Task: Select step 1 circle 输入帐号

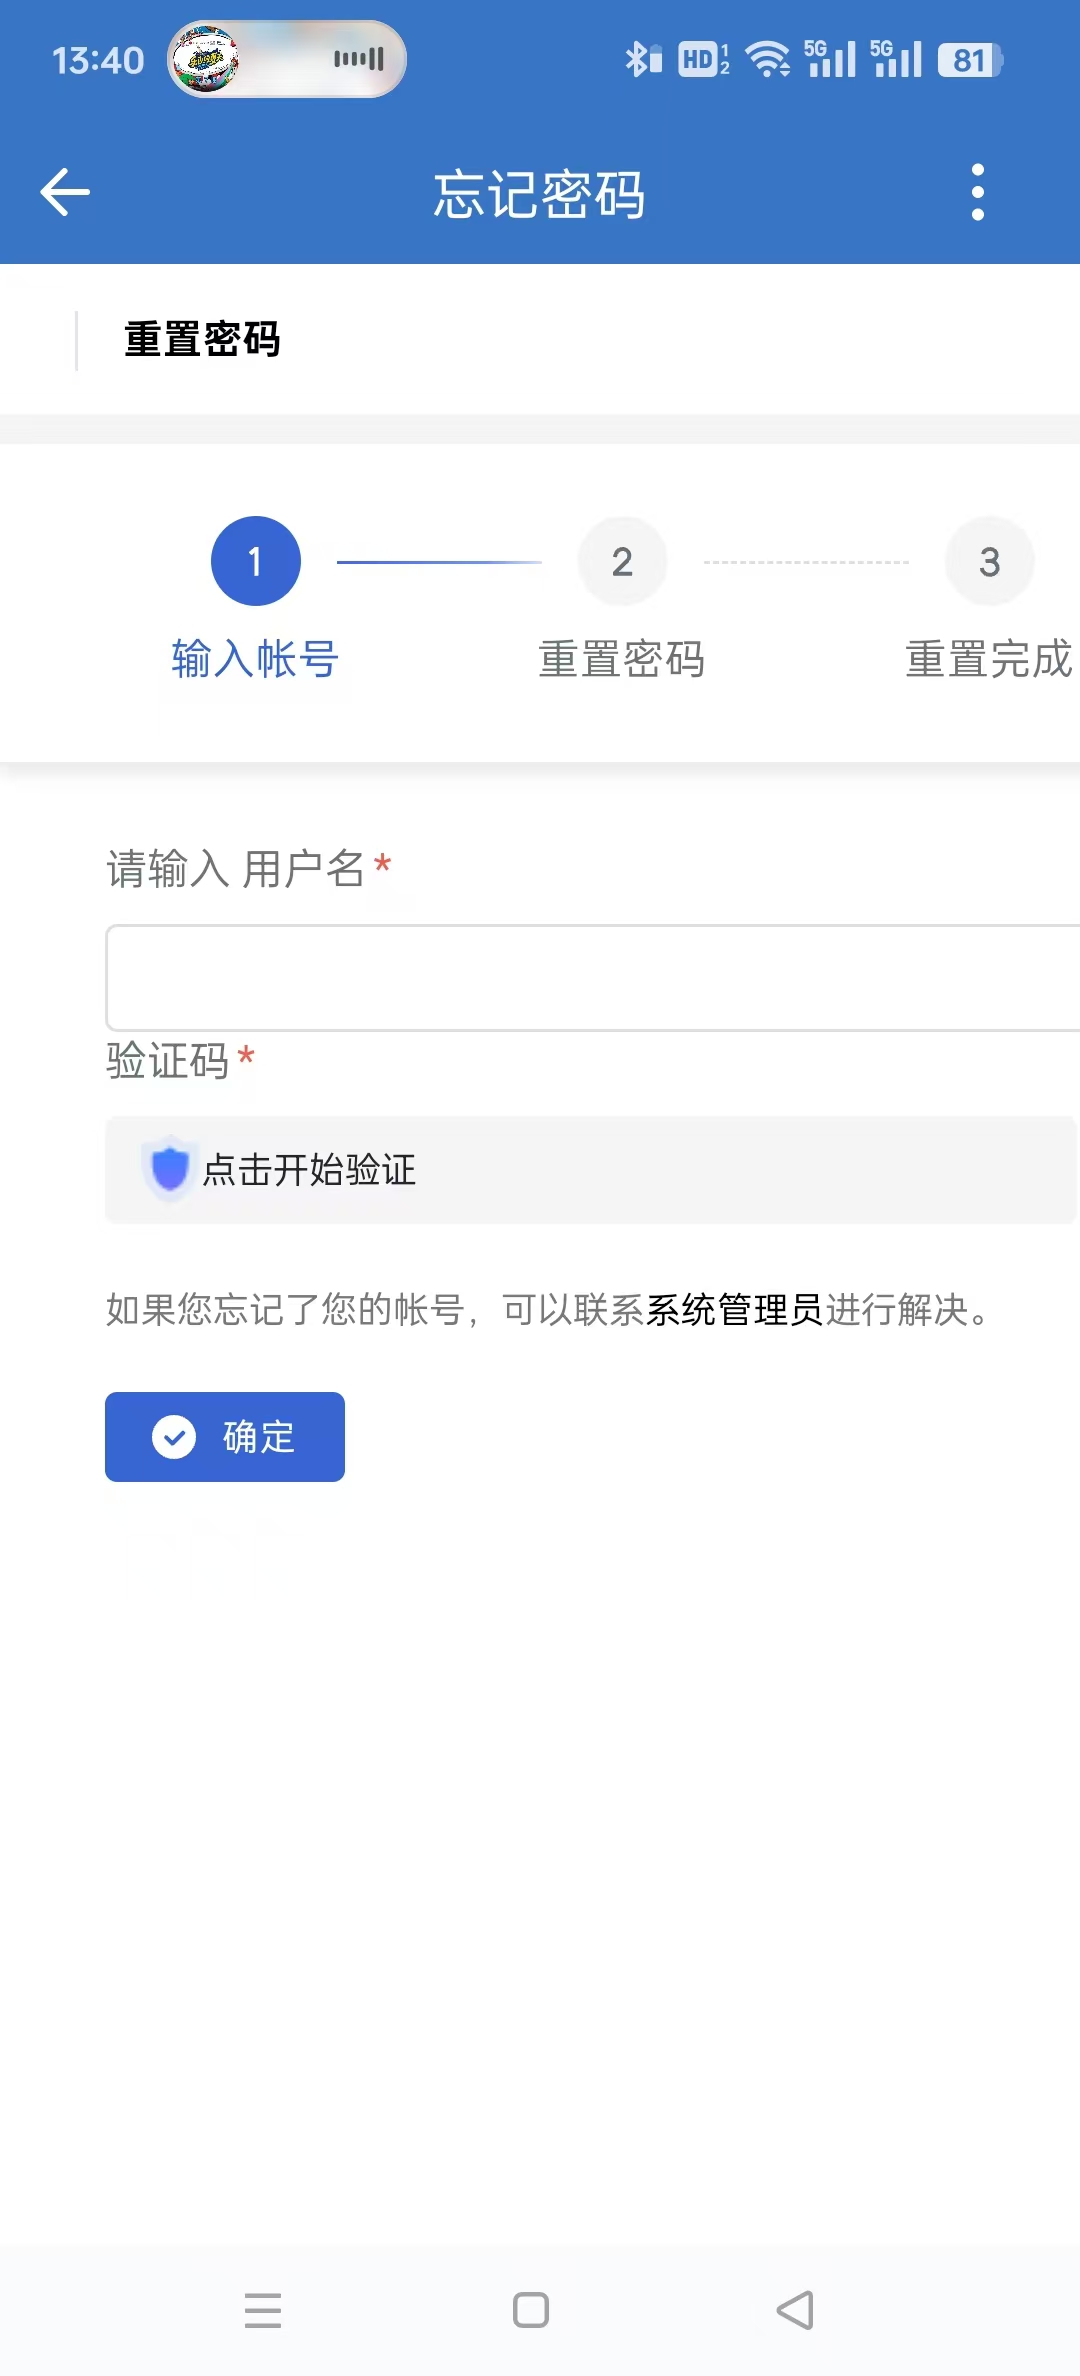Action: [x=255, y=561]
